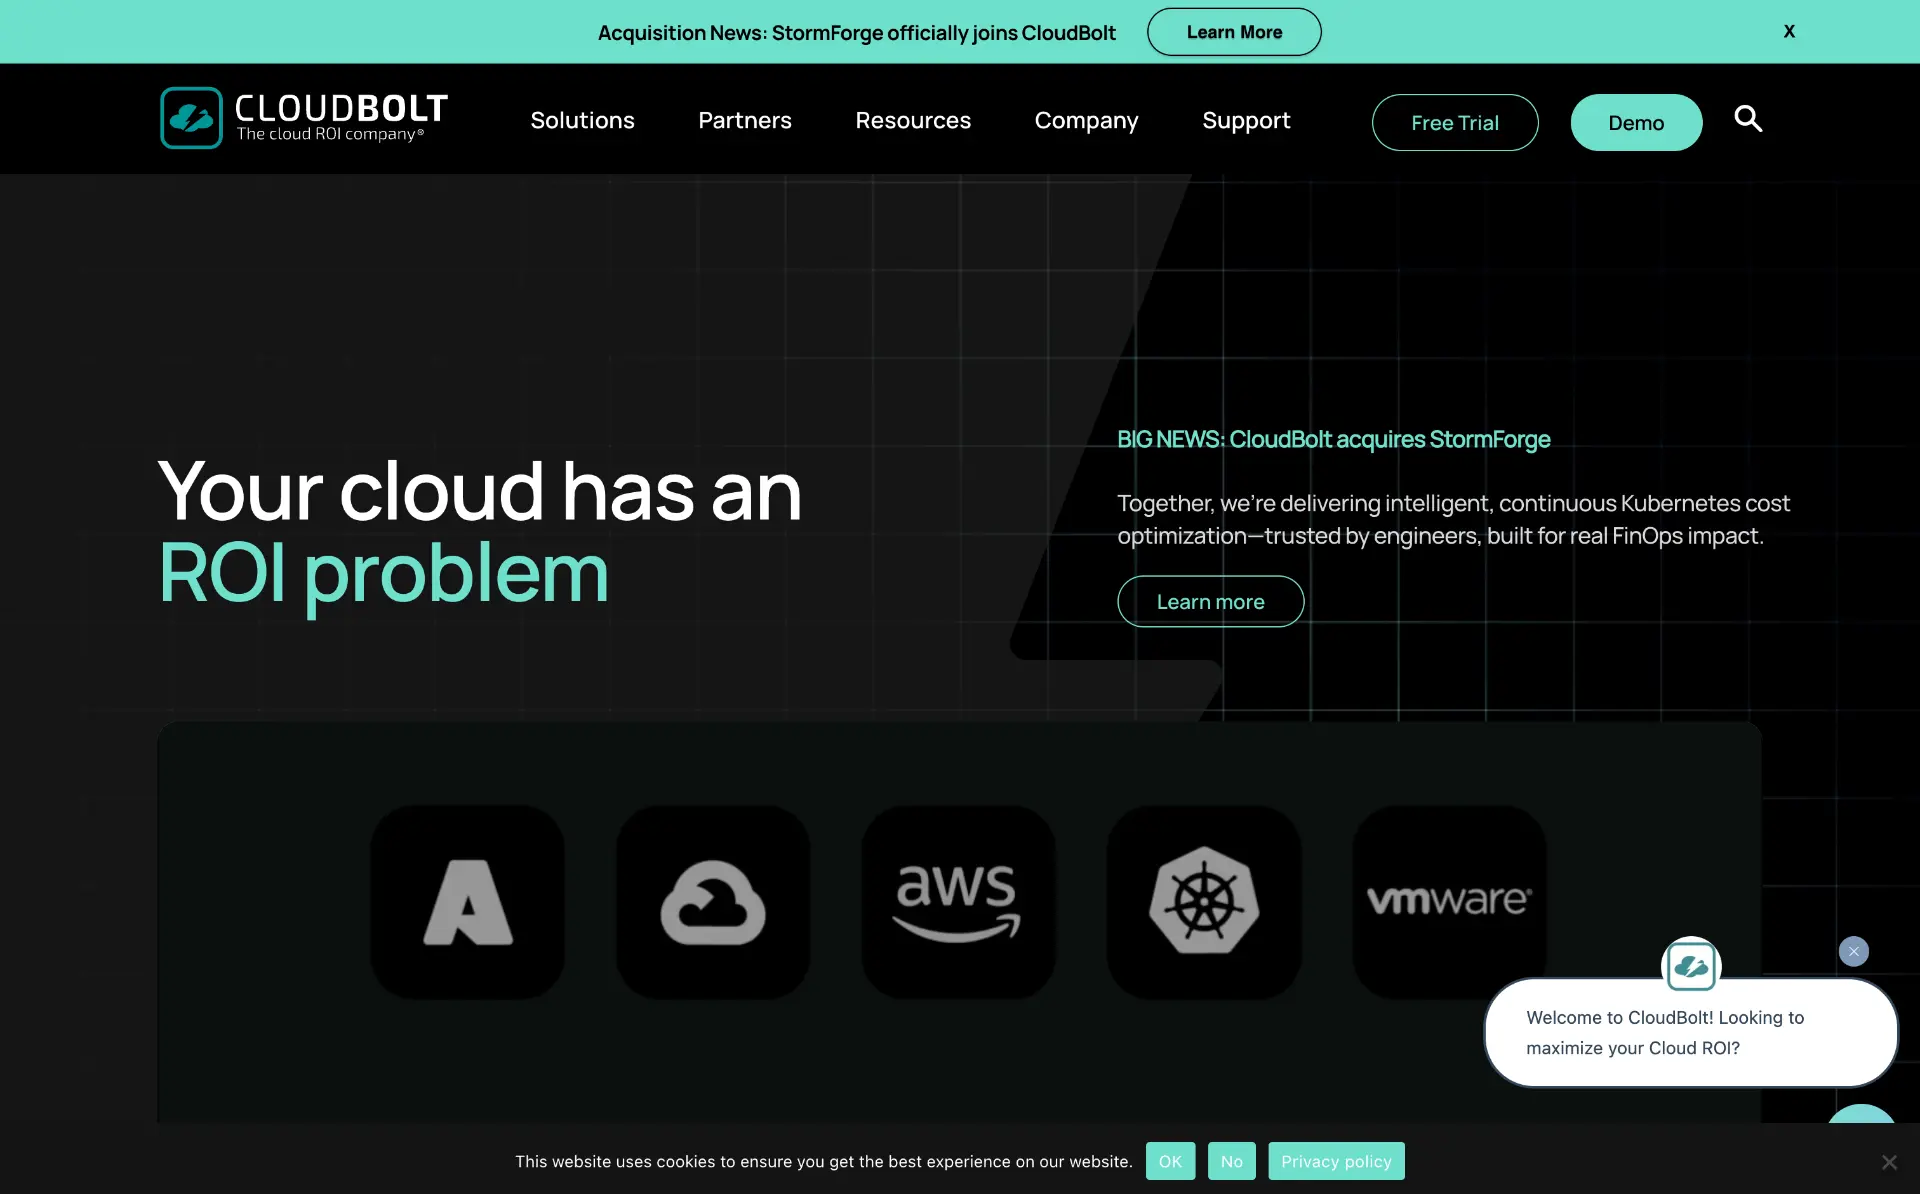Open the Solutions menu
Screen dimensions: 1920x1194
[x=582, y=120]
